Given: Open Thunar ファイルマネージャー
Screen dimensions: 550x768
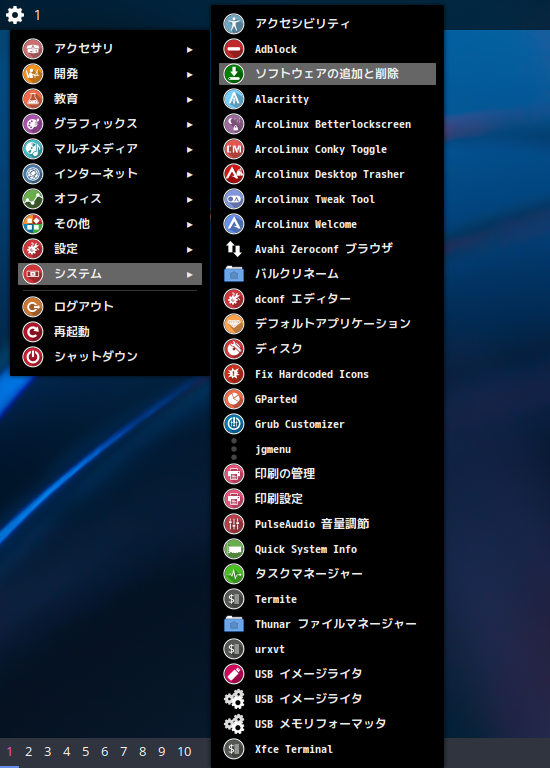Looking at the screenshot, I should click(327, 624).
